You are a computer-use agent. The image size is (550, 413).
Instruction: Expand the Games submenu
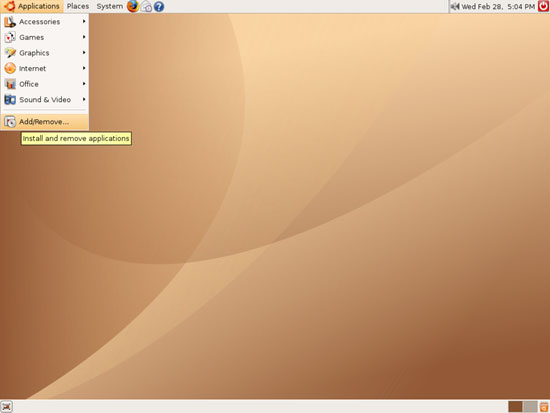(45, 37)
